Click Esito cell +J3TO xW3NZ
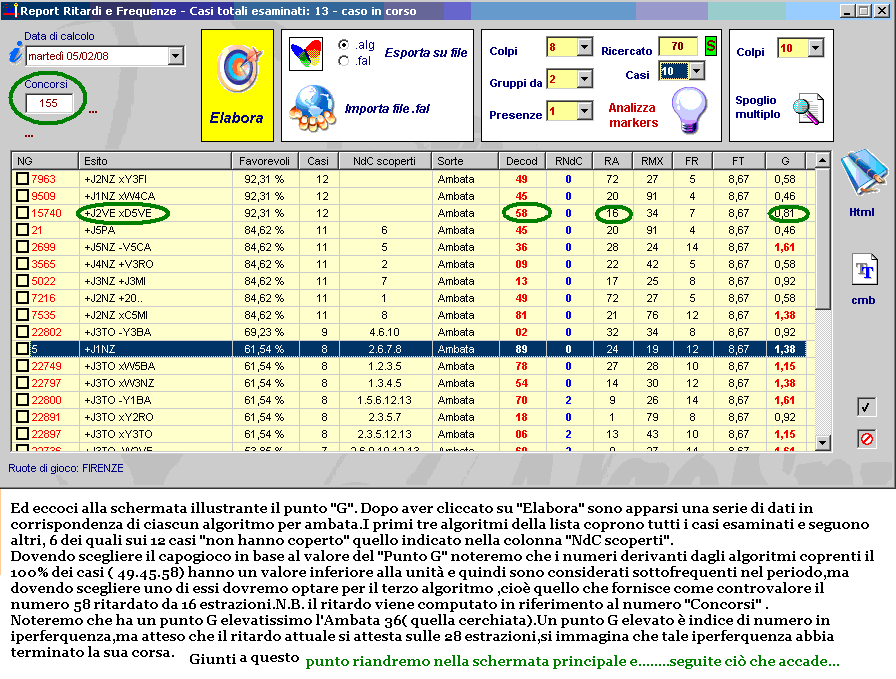The image size is (896, 679). coord(119,383)
